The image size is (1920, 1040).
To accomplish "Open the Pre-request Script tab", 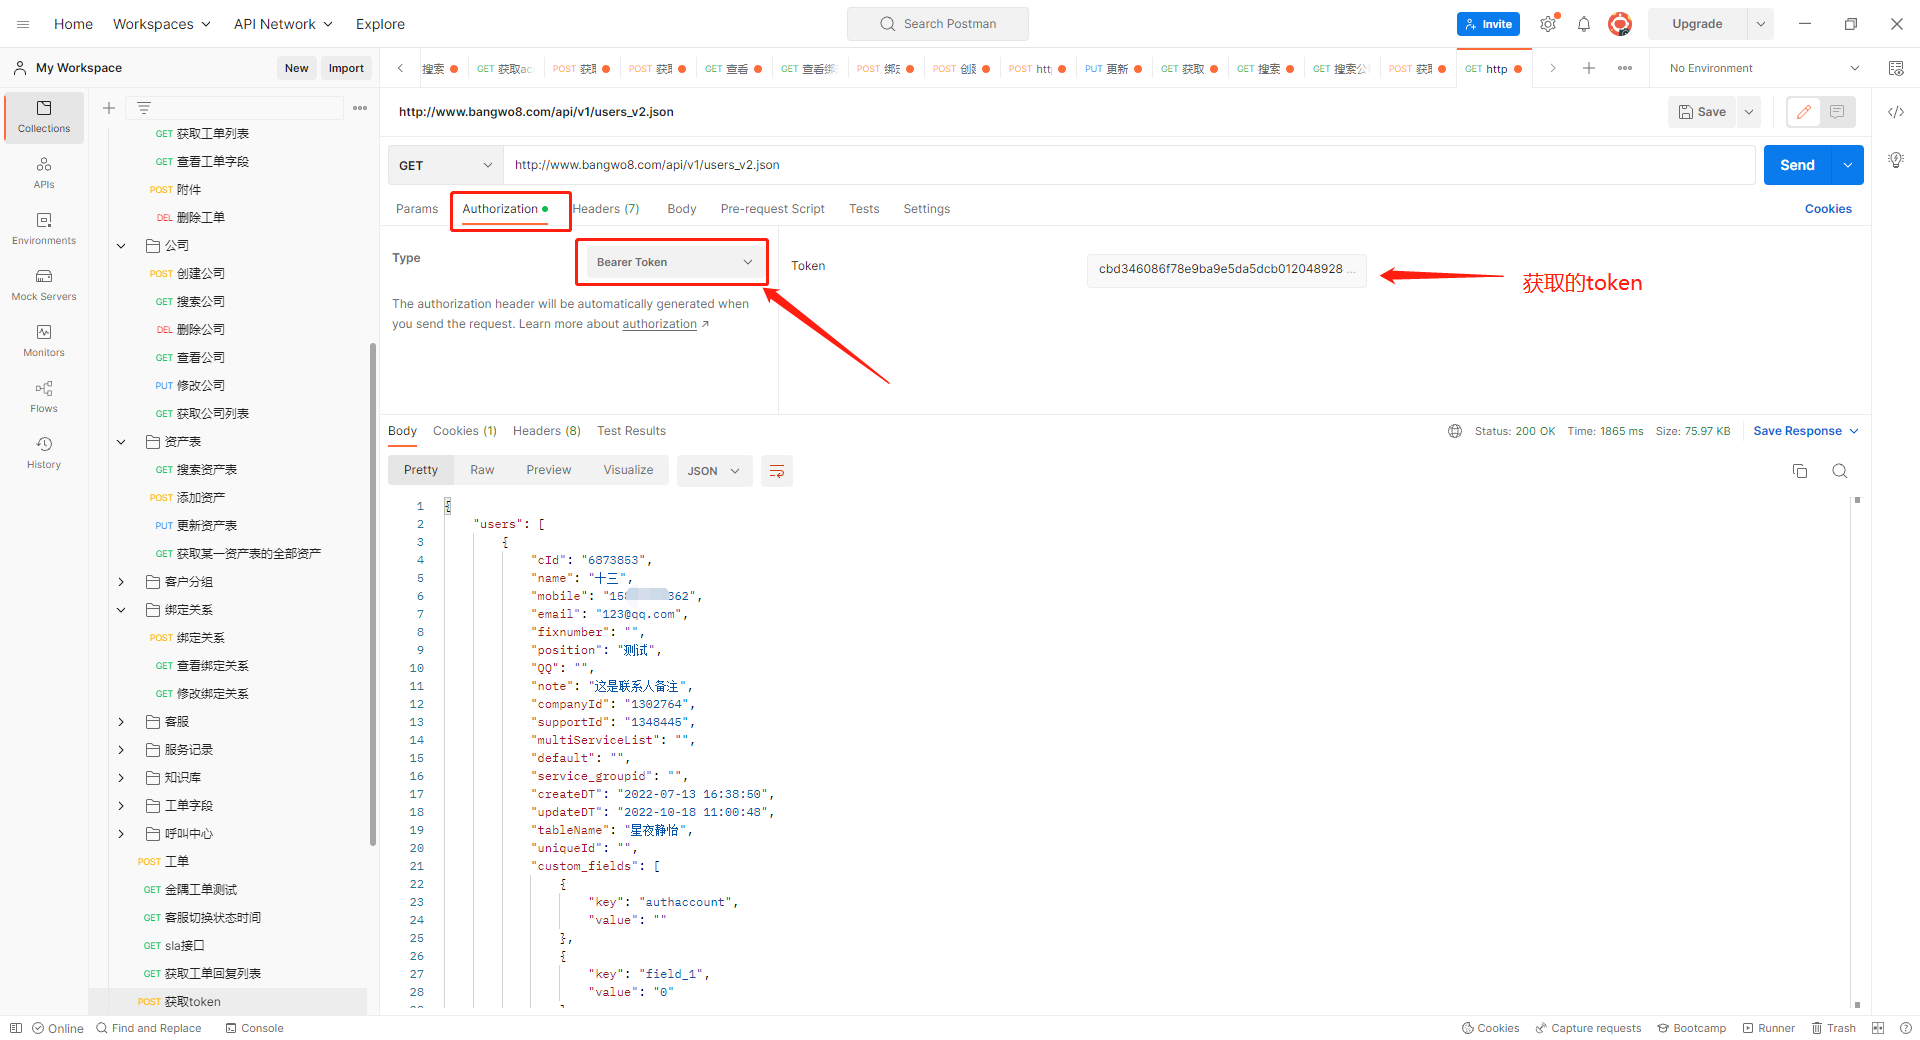I will click(x=772, y=209).
